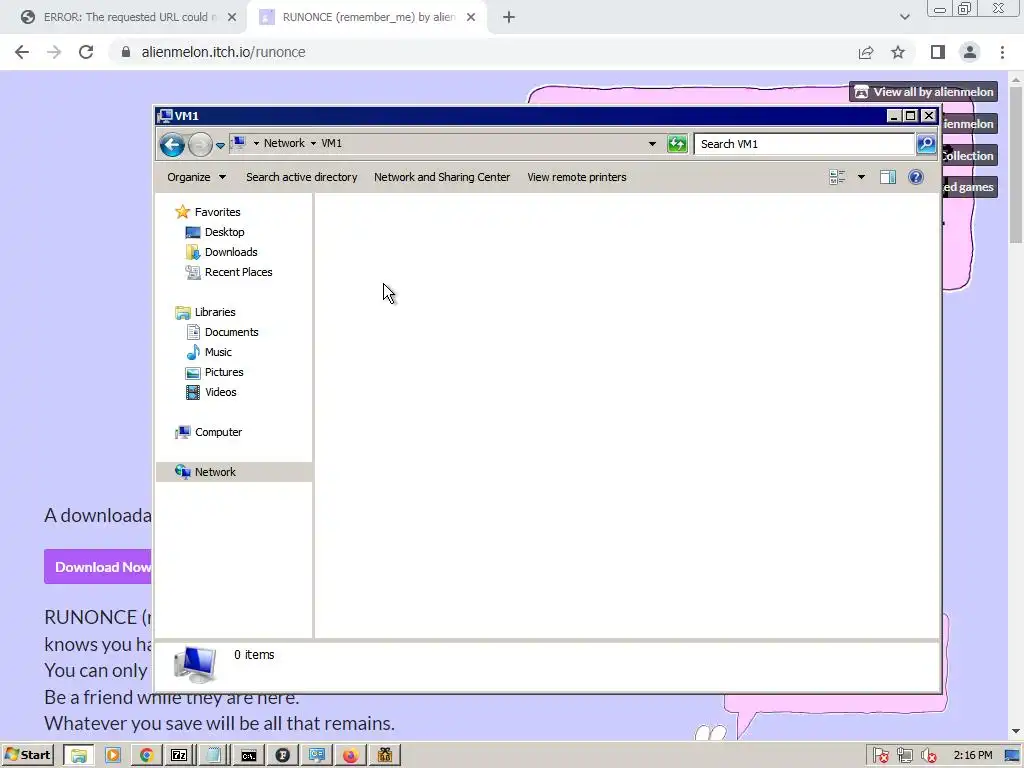
Task: Click the share page icon in Chrome
Action: [x=866, y=52]
